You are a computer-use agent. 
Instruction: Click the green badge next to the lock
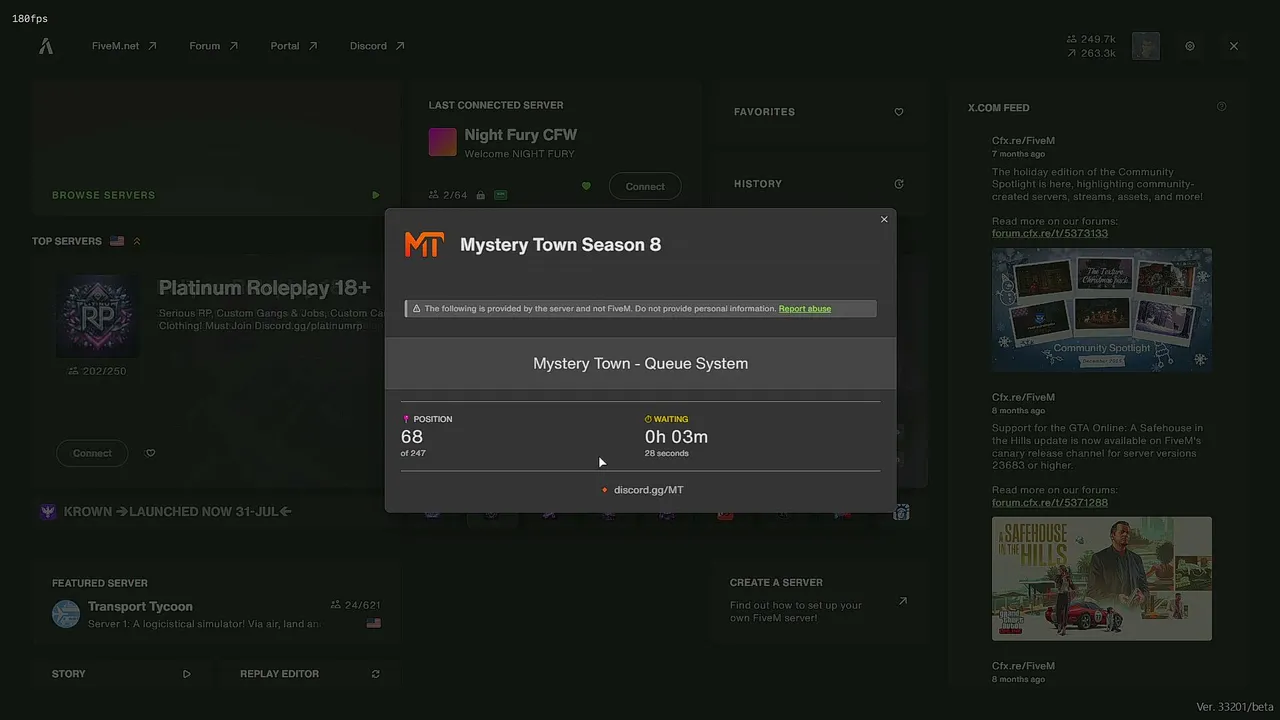click(501, 195)
